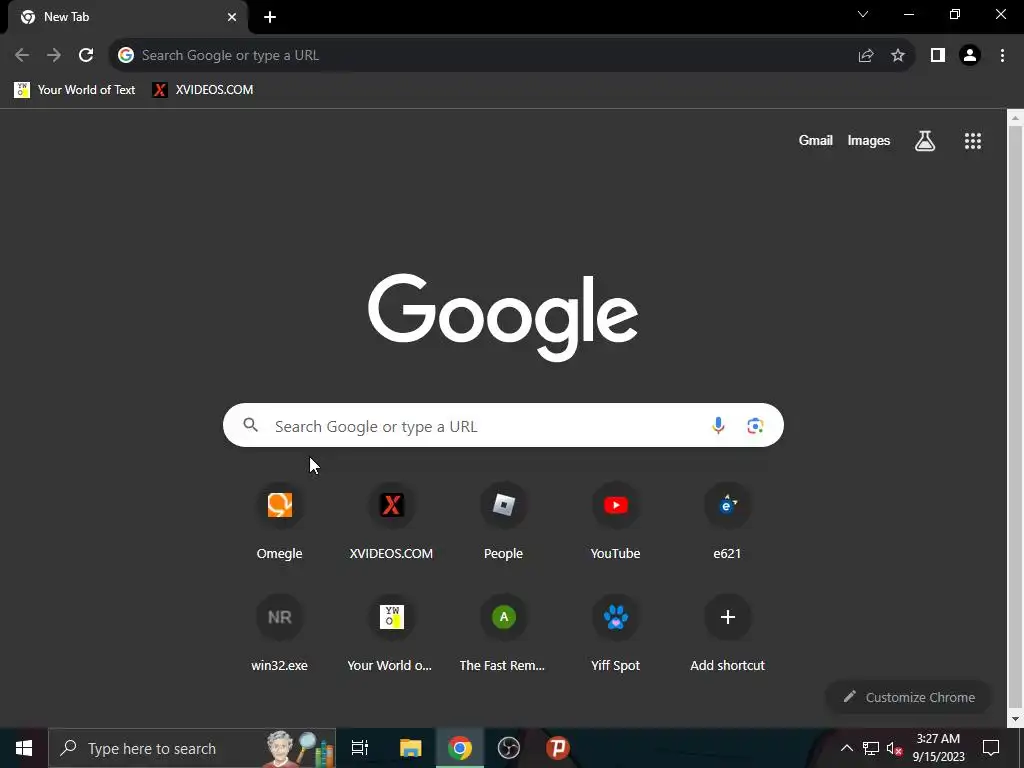Open the tab search dropdown arrow
Viewport: 1024px width, 768px height.
click(x=863, y=14)
